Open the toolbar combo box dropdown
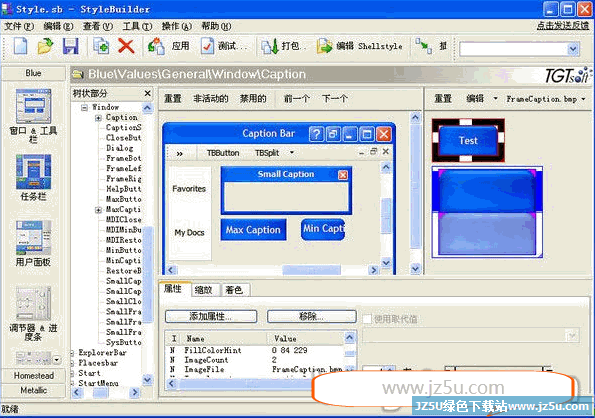 click(573, 49)
